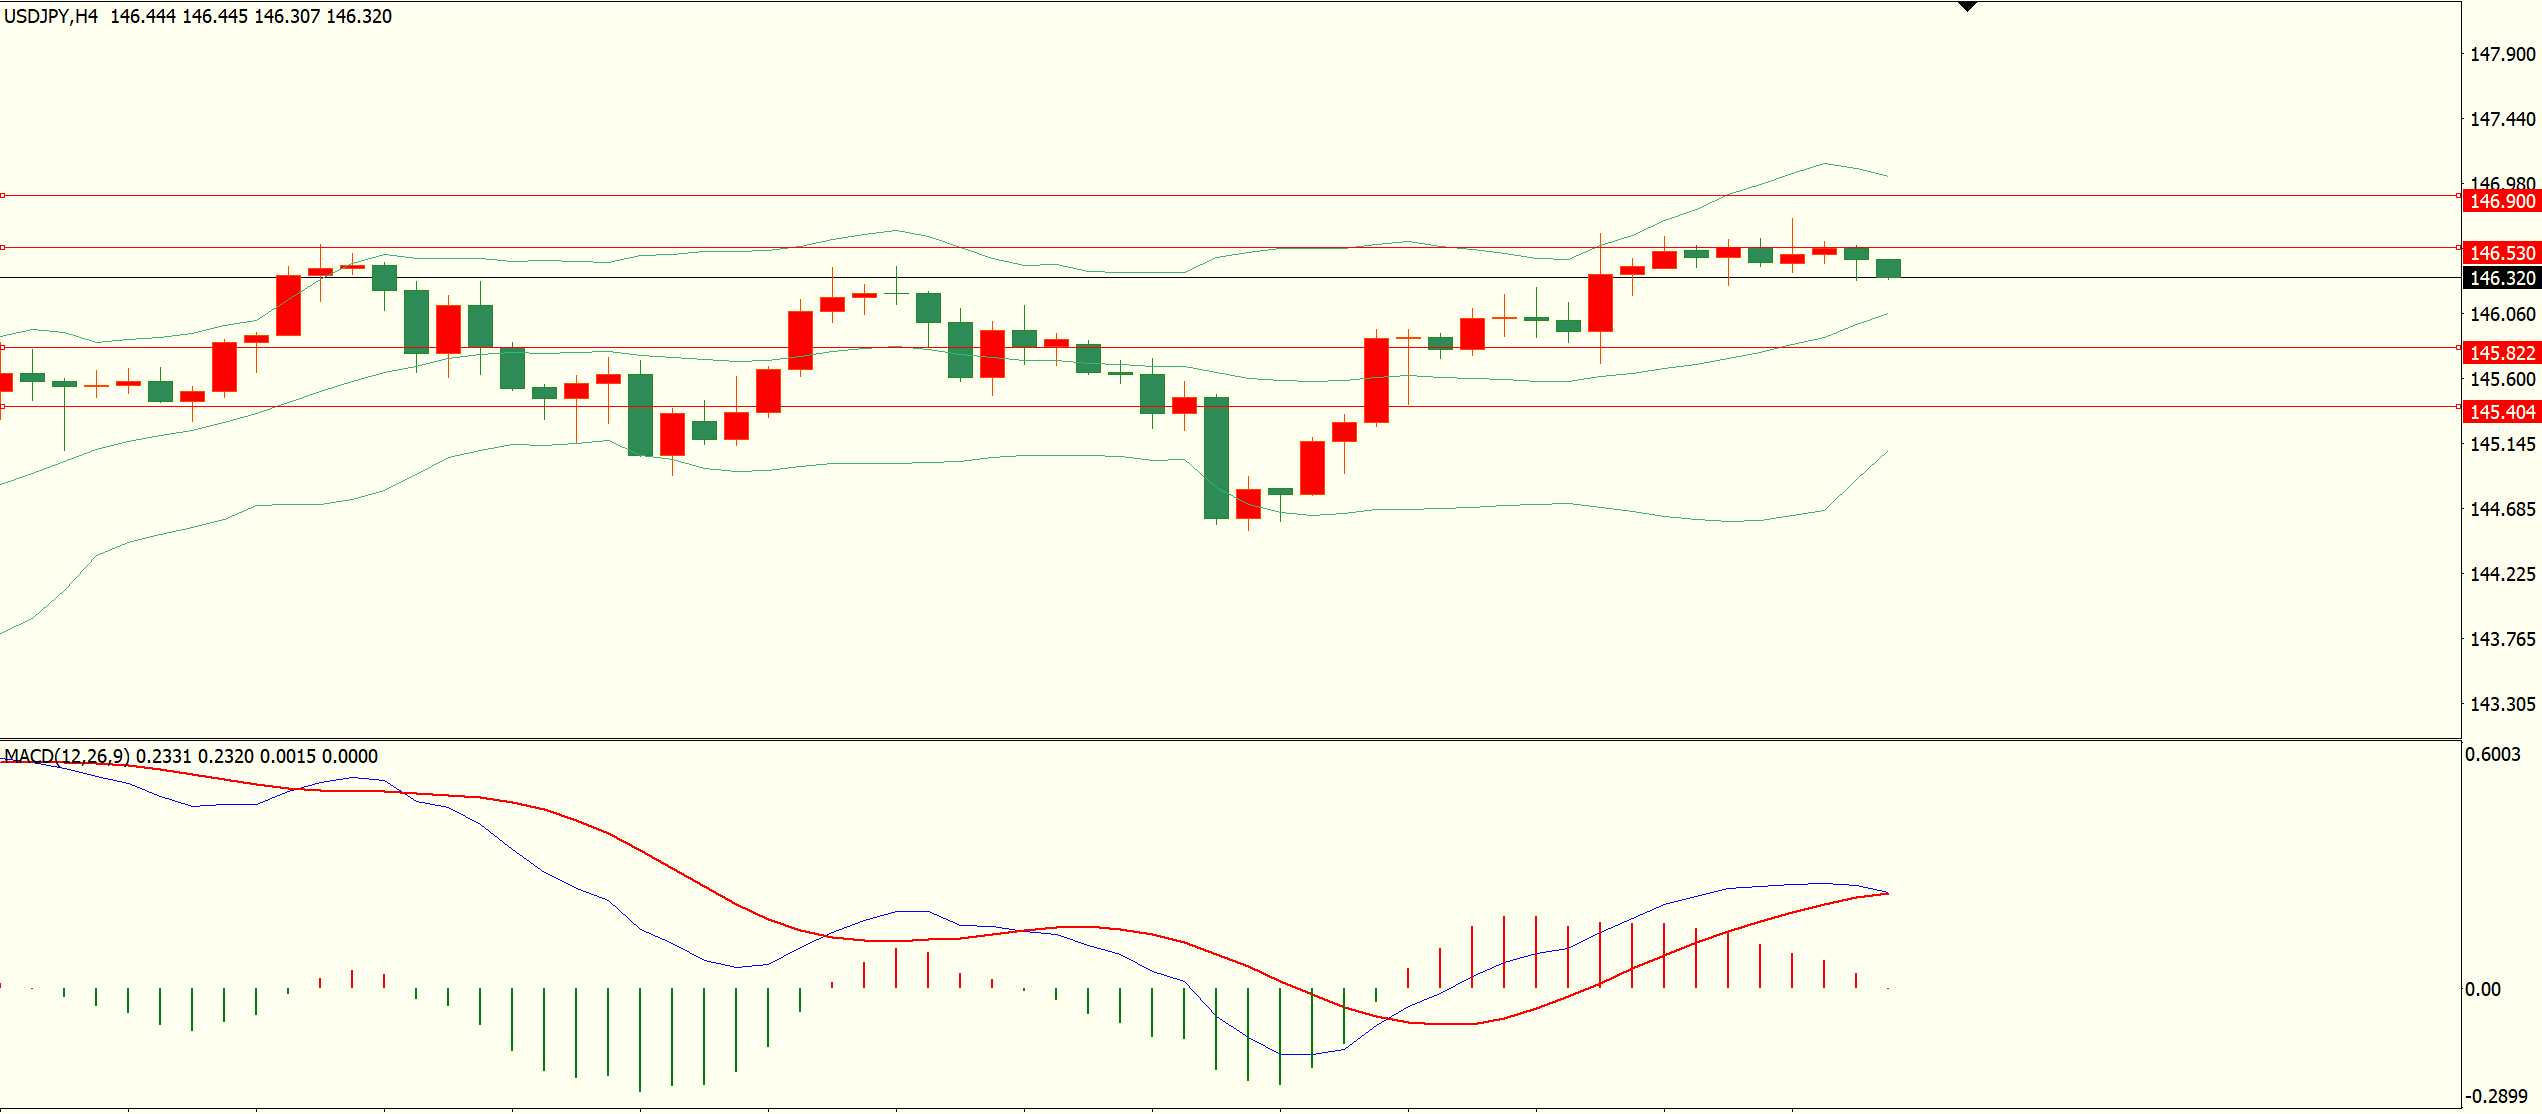Select the 146.900 horizontal line price label
Image resolution: width=2542 pixels, height=1114 pixels.
[x=2501, y=201]
